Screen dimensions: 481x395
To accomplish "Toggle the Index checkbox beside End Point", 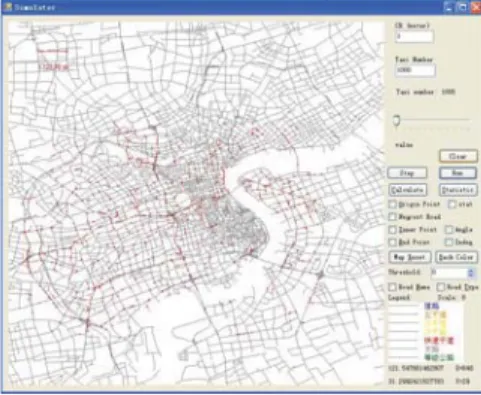I will click(449, 242).
